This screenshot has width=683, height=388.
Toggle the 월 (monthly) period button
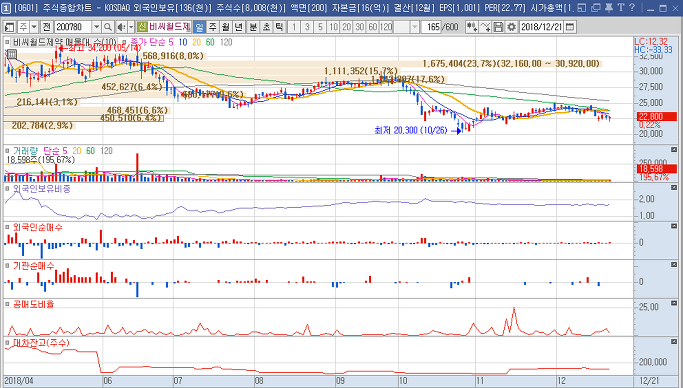click(226, 27)
